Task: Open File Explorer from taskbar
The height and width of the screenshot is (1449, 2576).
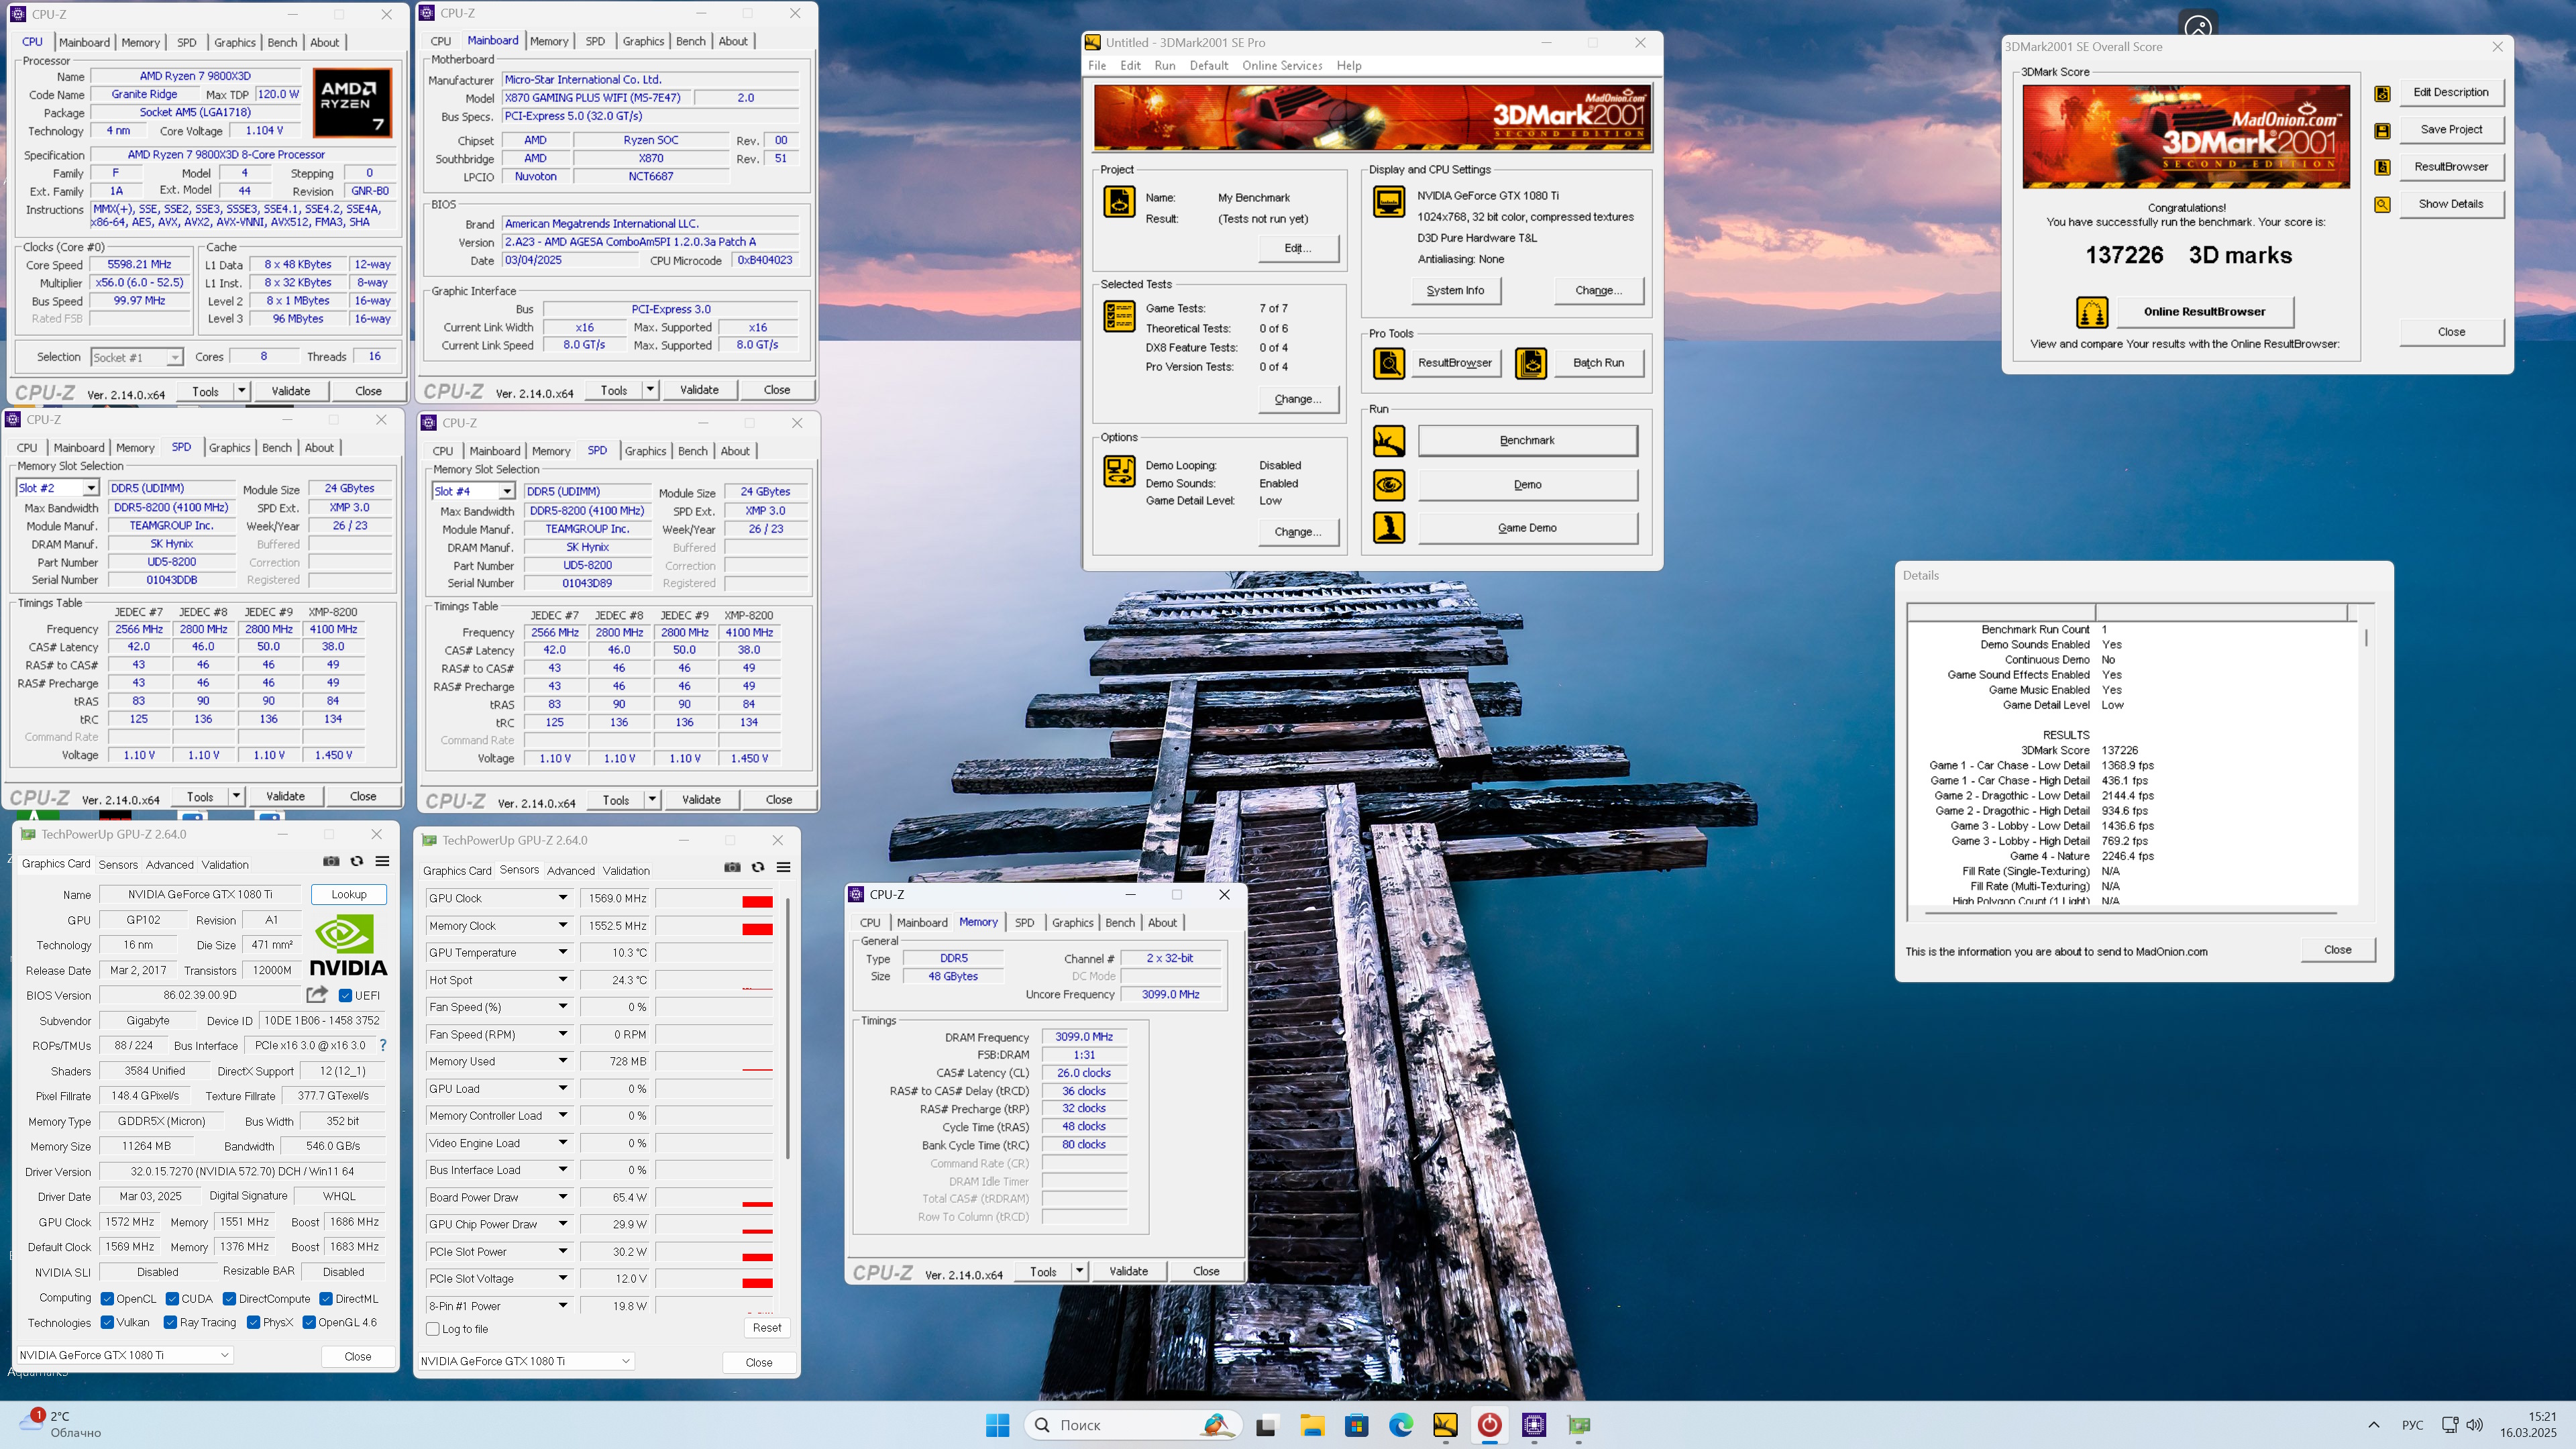Action: point(1312,1425)
